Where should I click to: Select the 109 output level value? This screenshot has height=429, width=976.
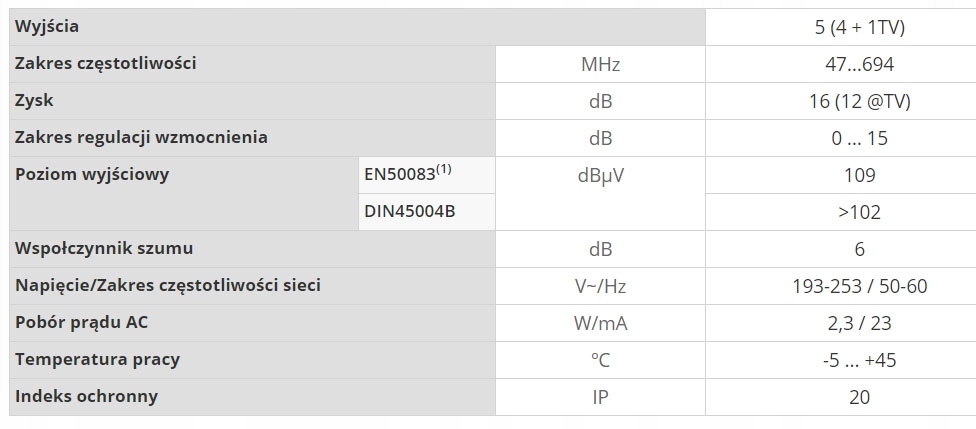pyautogui.click(x=859, y=175)
